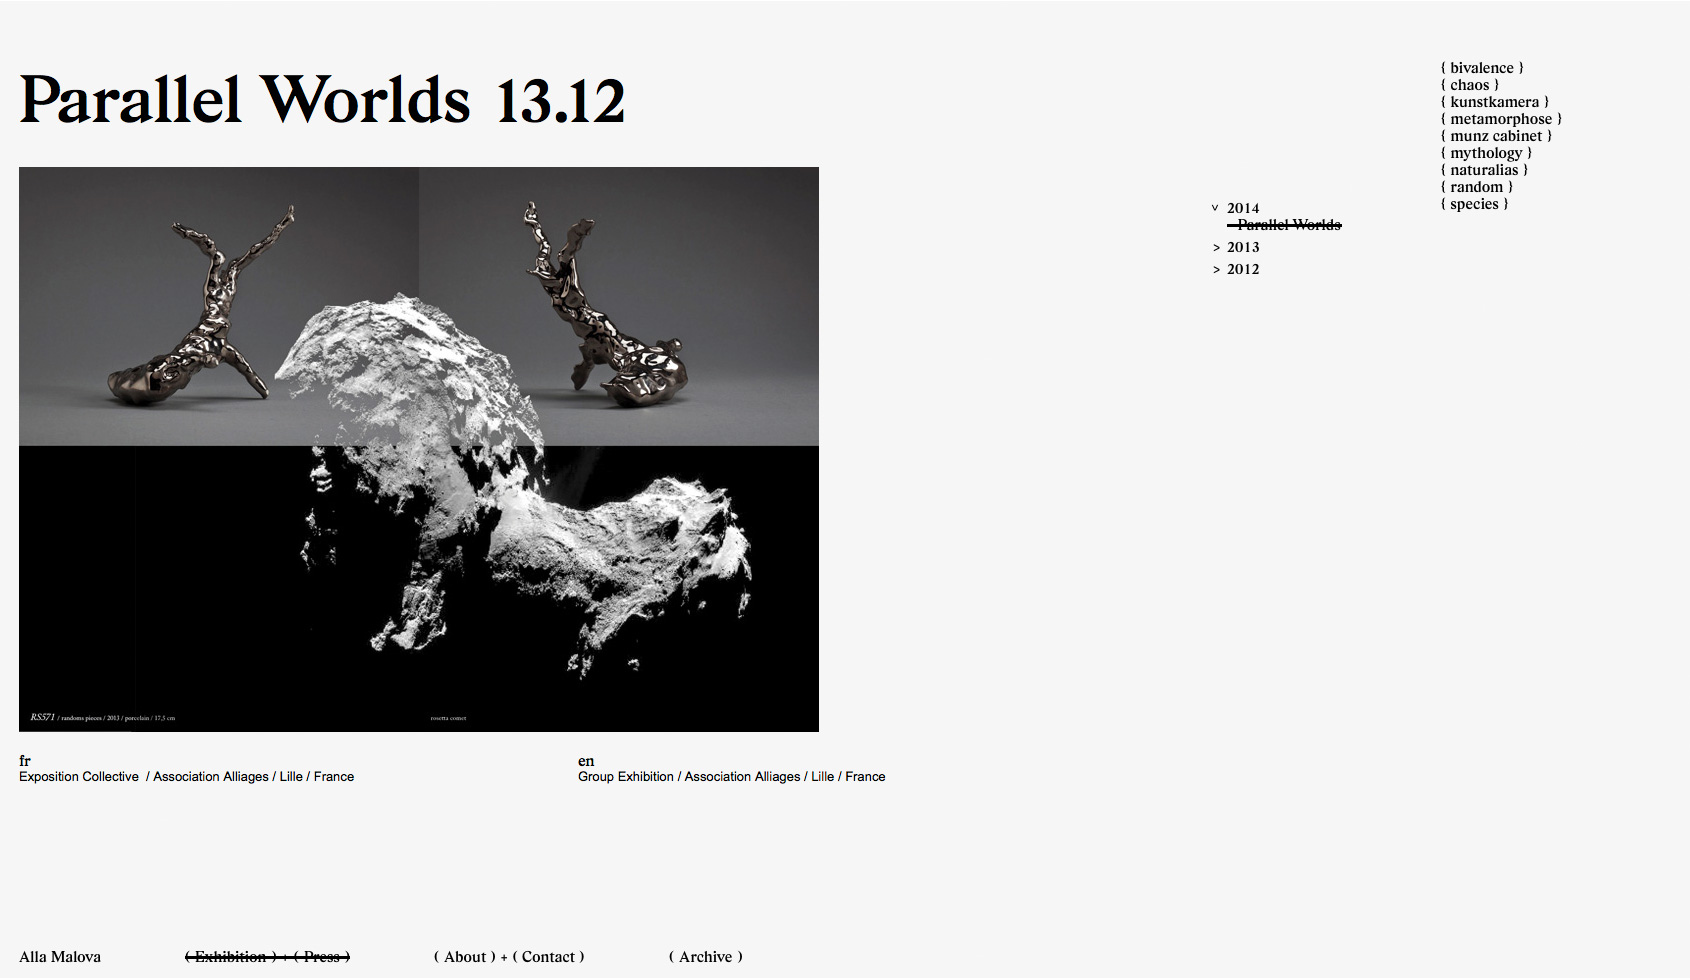The width and height of the screenshot is (1690, 980).
Task: Go to the random tag
Action: 1476,187
